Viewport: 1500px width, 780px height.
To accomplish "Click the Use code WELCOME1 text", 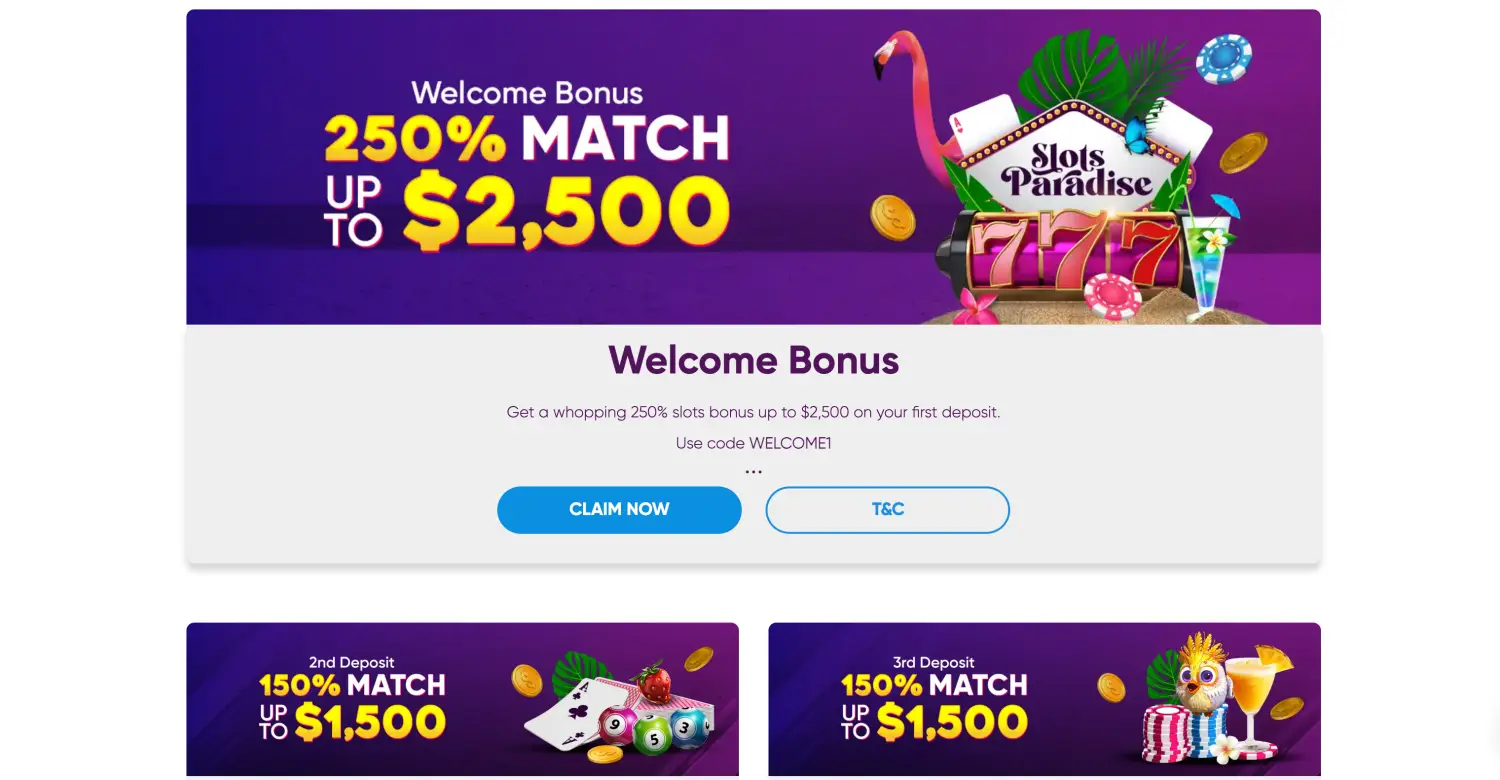I will click(753, 443).
